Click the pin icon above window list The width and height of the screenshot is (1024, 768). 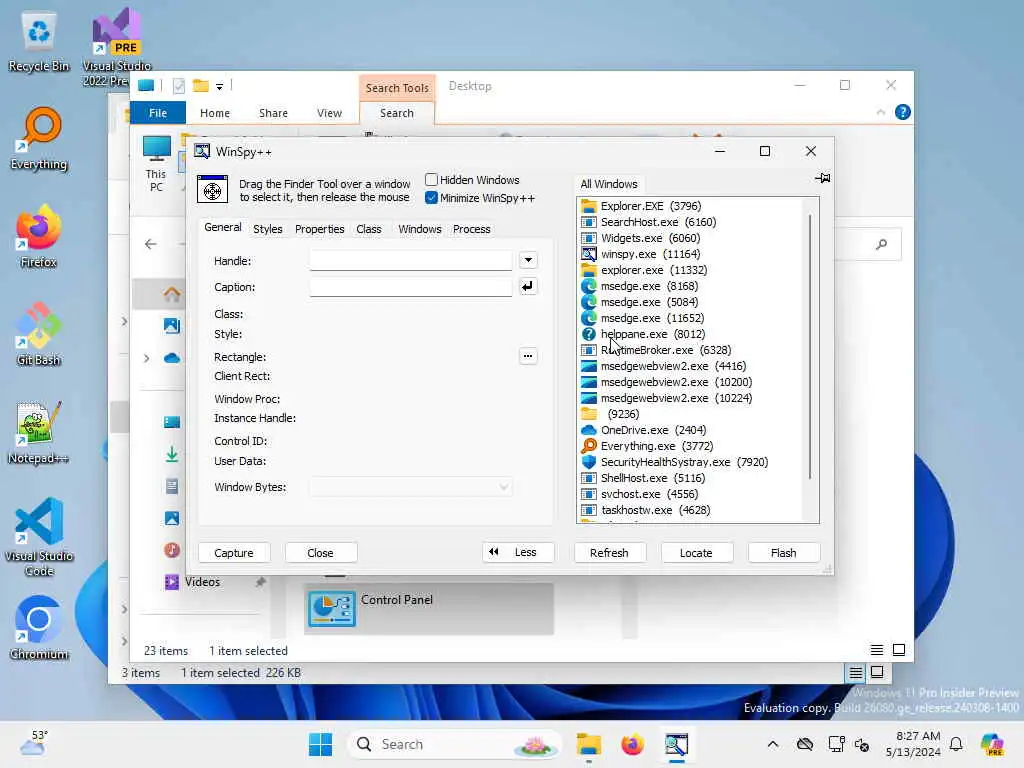click(x=822, y=178)
